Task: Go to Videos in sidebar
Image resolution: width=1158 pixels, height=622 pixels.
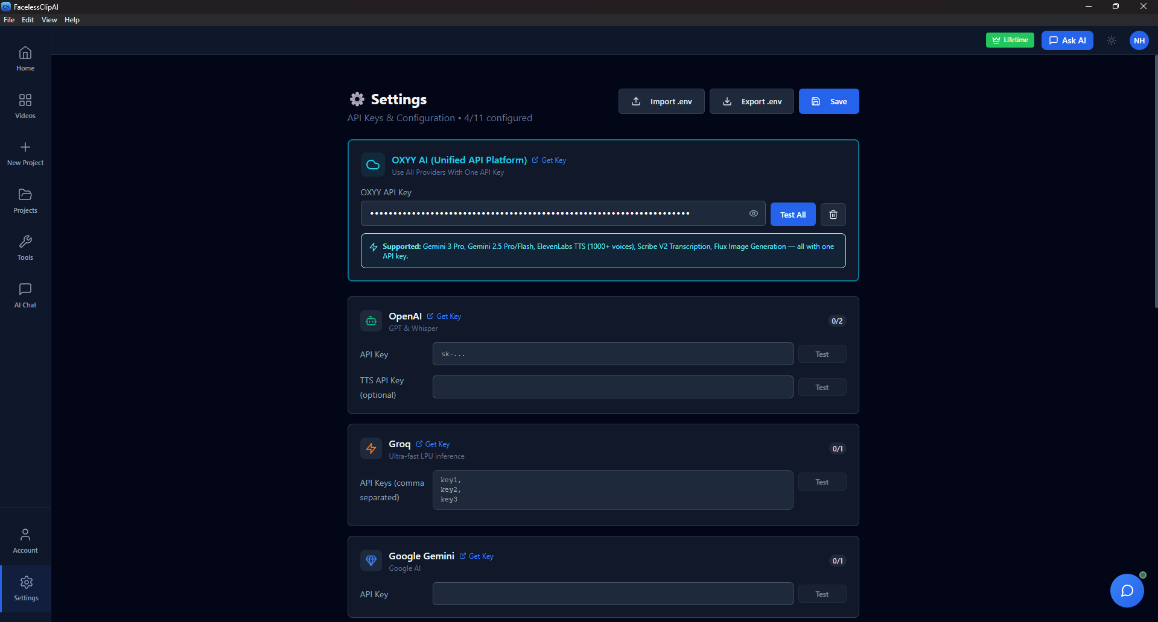Action: [x=25, y=106]
